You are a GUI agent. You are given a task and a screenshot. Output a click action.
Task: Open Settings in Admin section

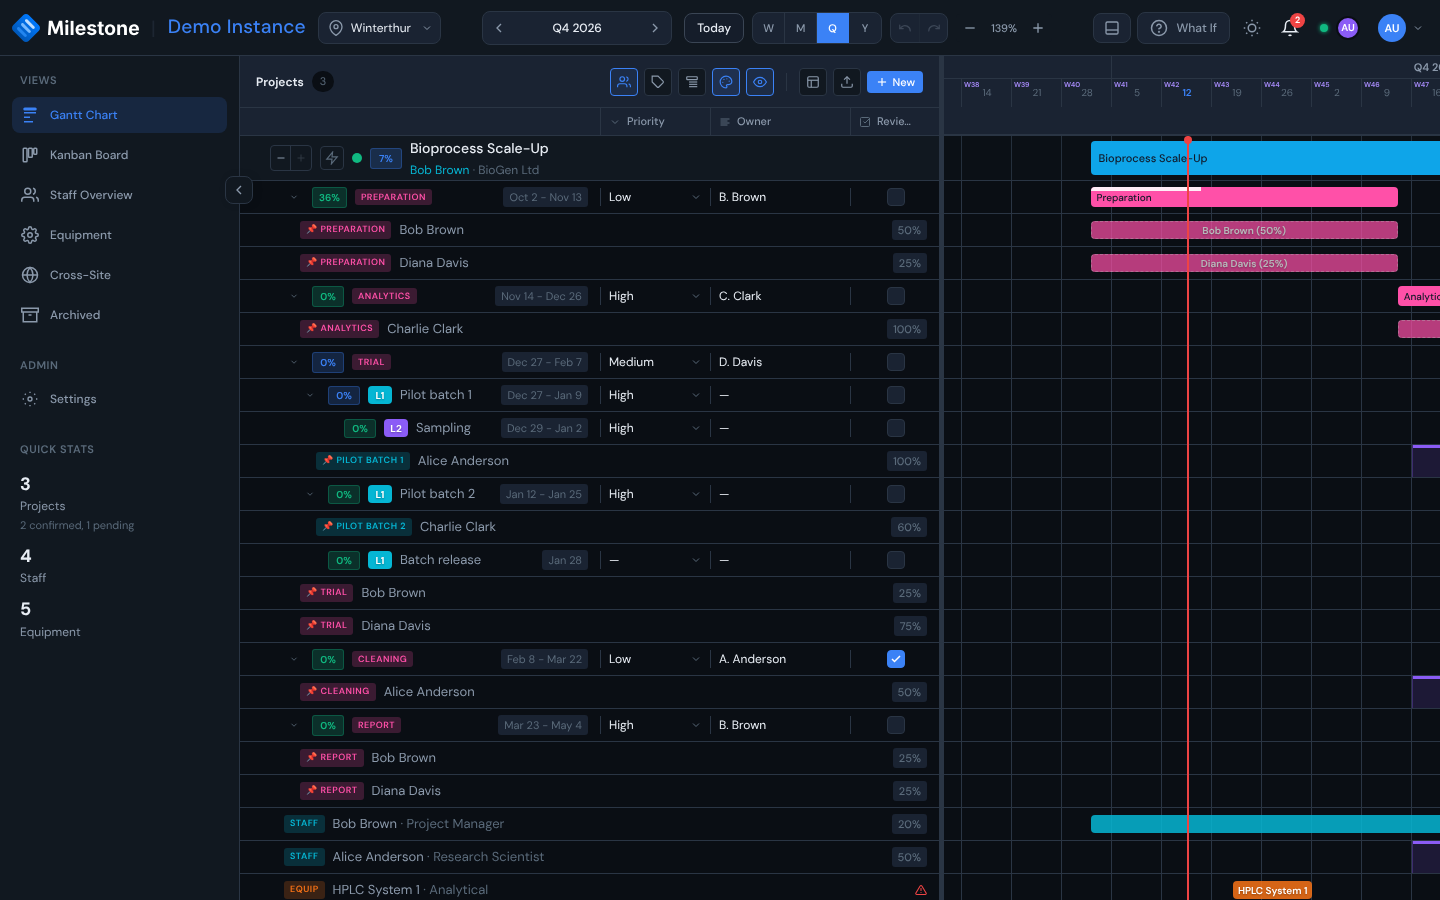[119, 399]
